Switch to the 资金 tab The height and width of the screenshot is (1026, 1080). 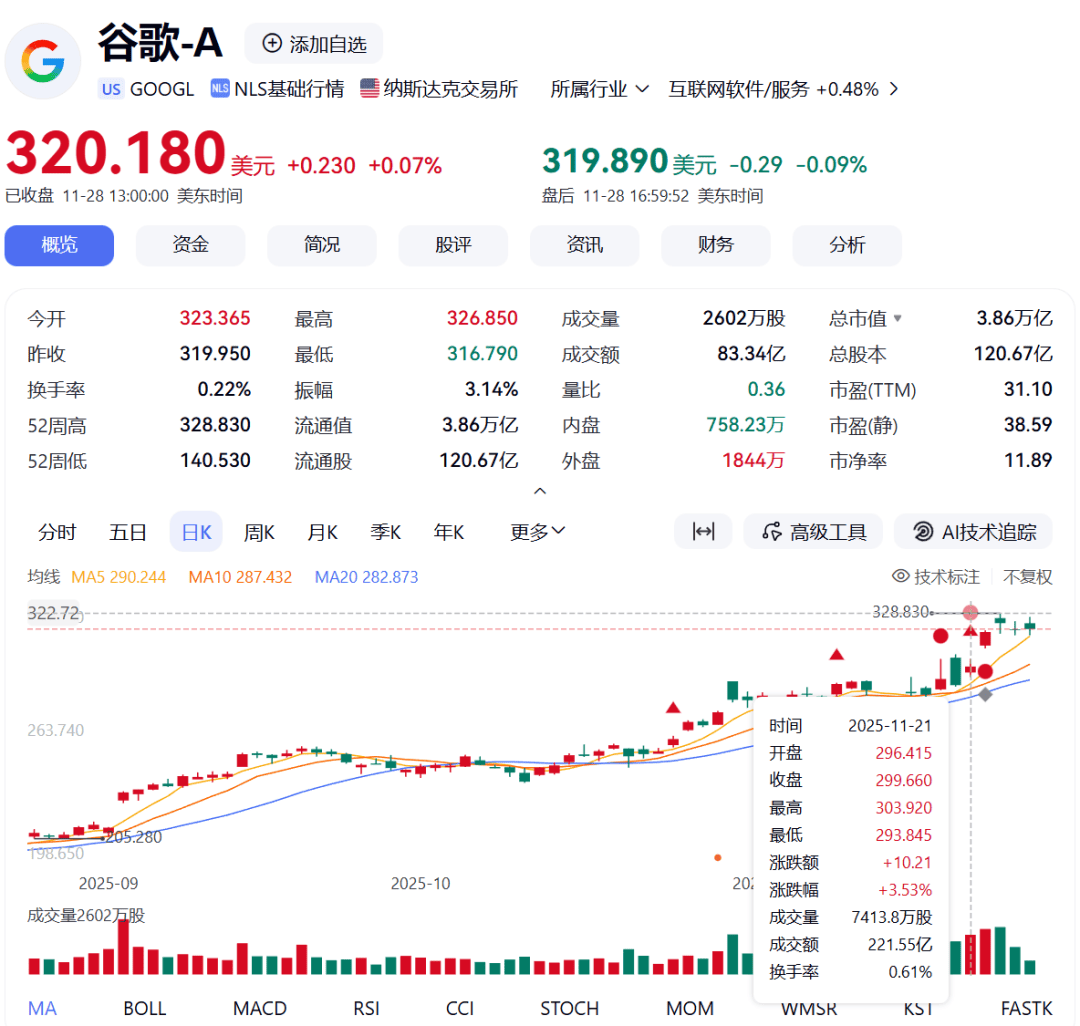click(x=190, y=245)
